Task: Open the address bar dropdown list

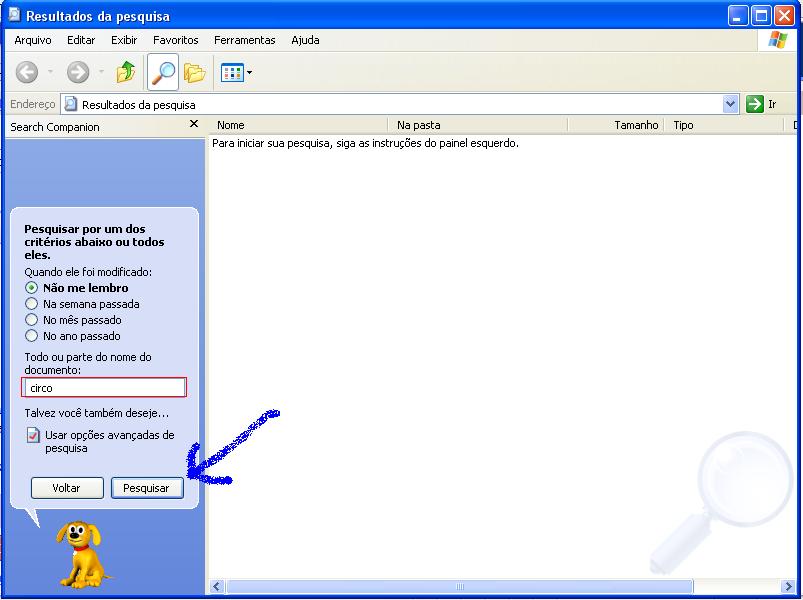Action: click(730, 104)
